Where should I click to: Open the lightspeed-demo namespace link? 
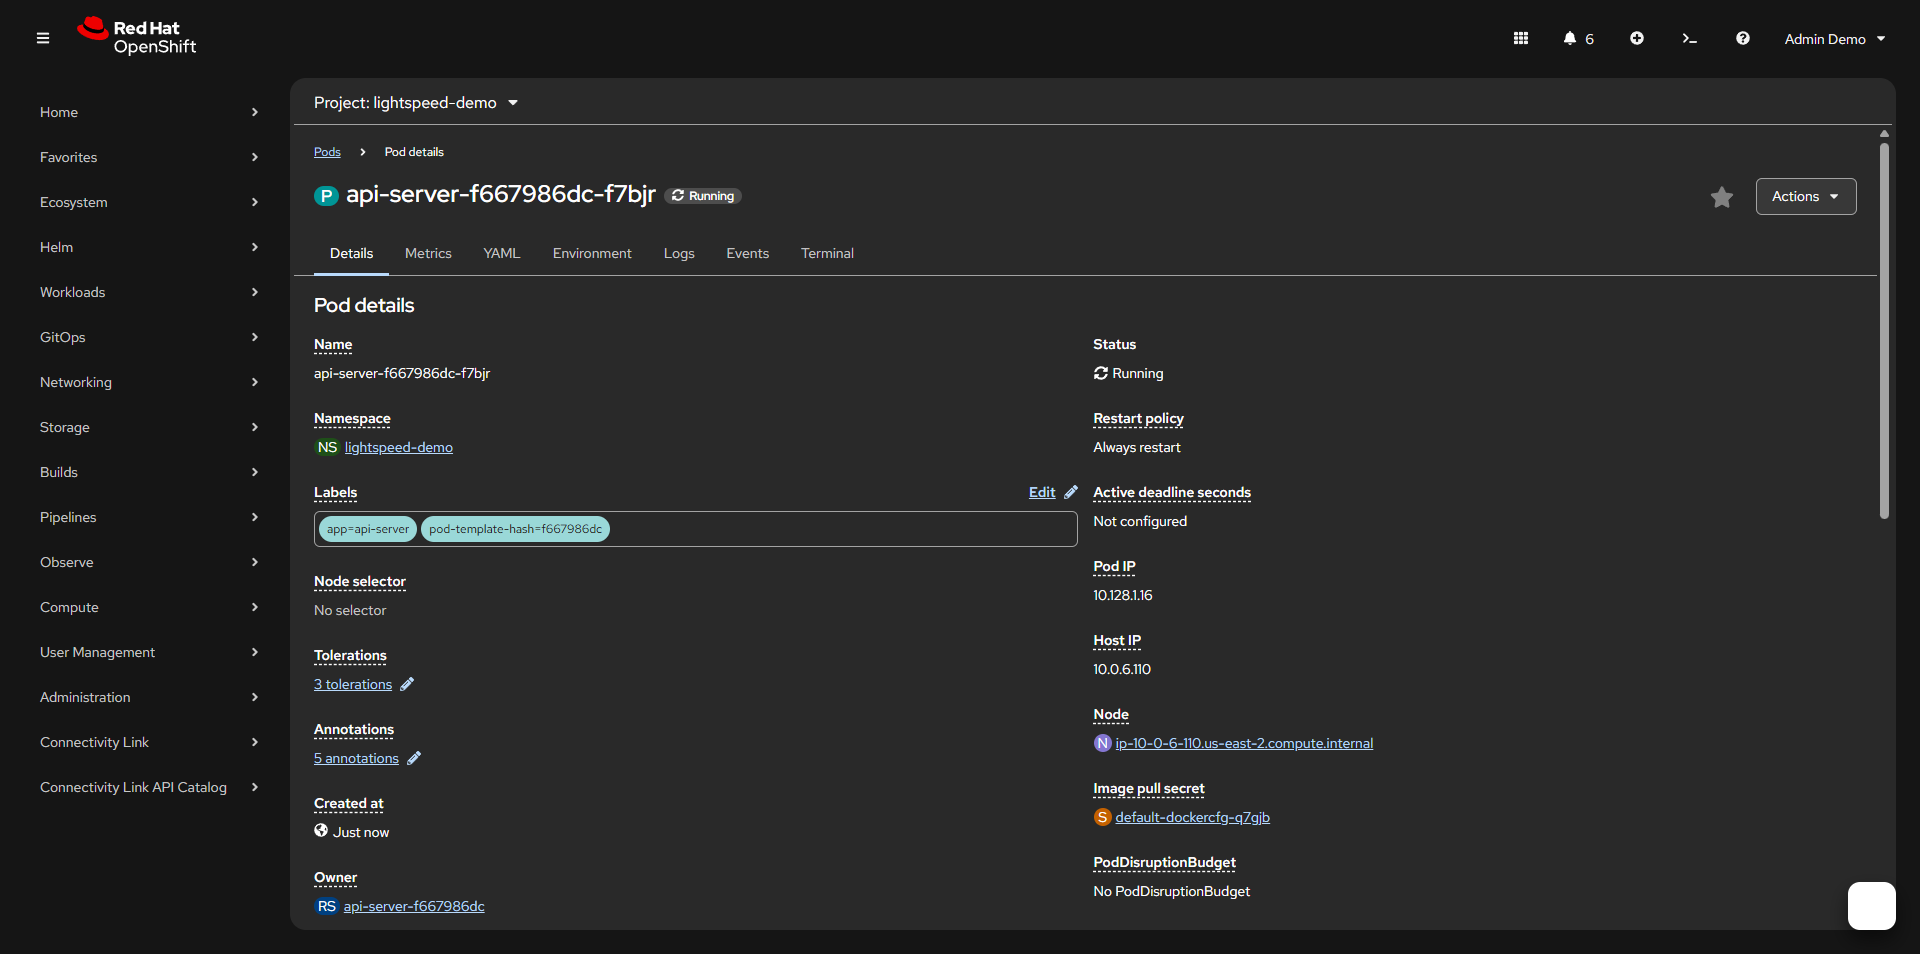tap(399, 447)
